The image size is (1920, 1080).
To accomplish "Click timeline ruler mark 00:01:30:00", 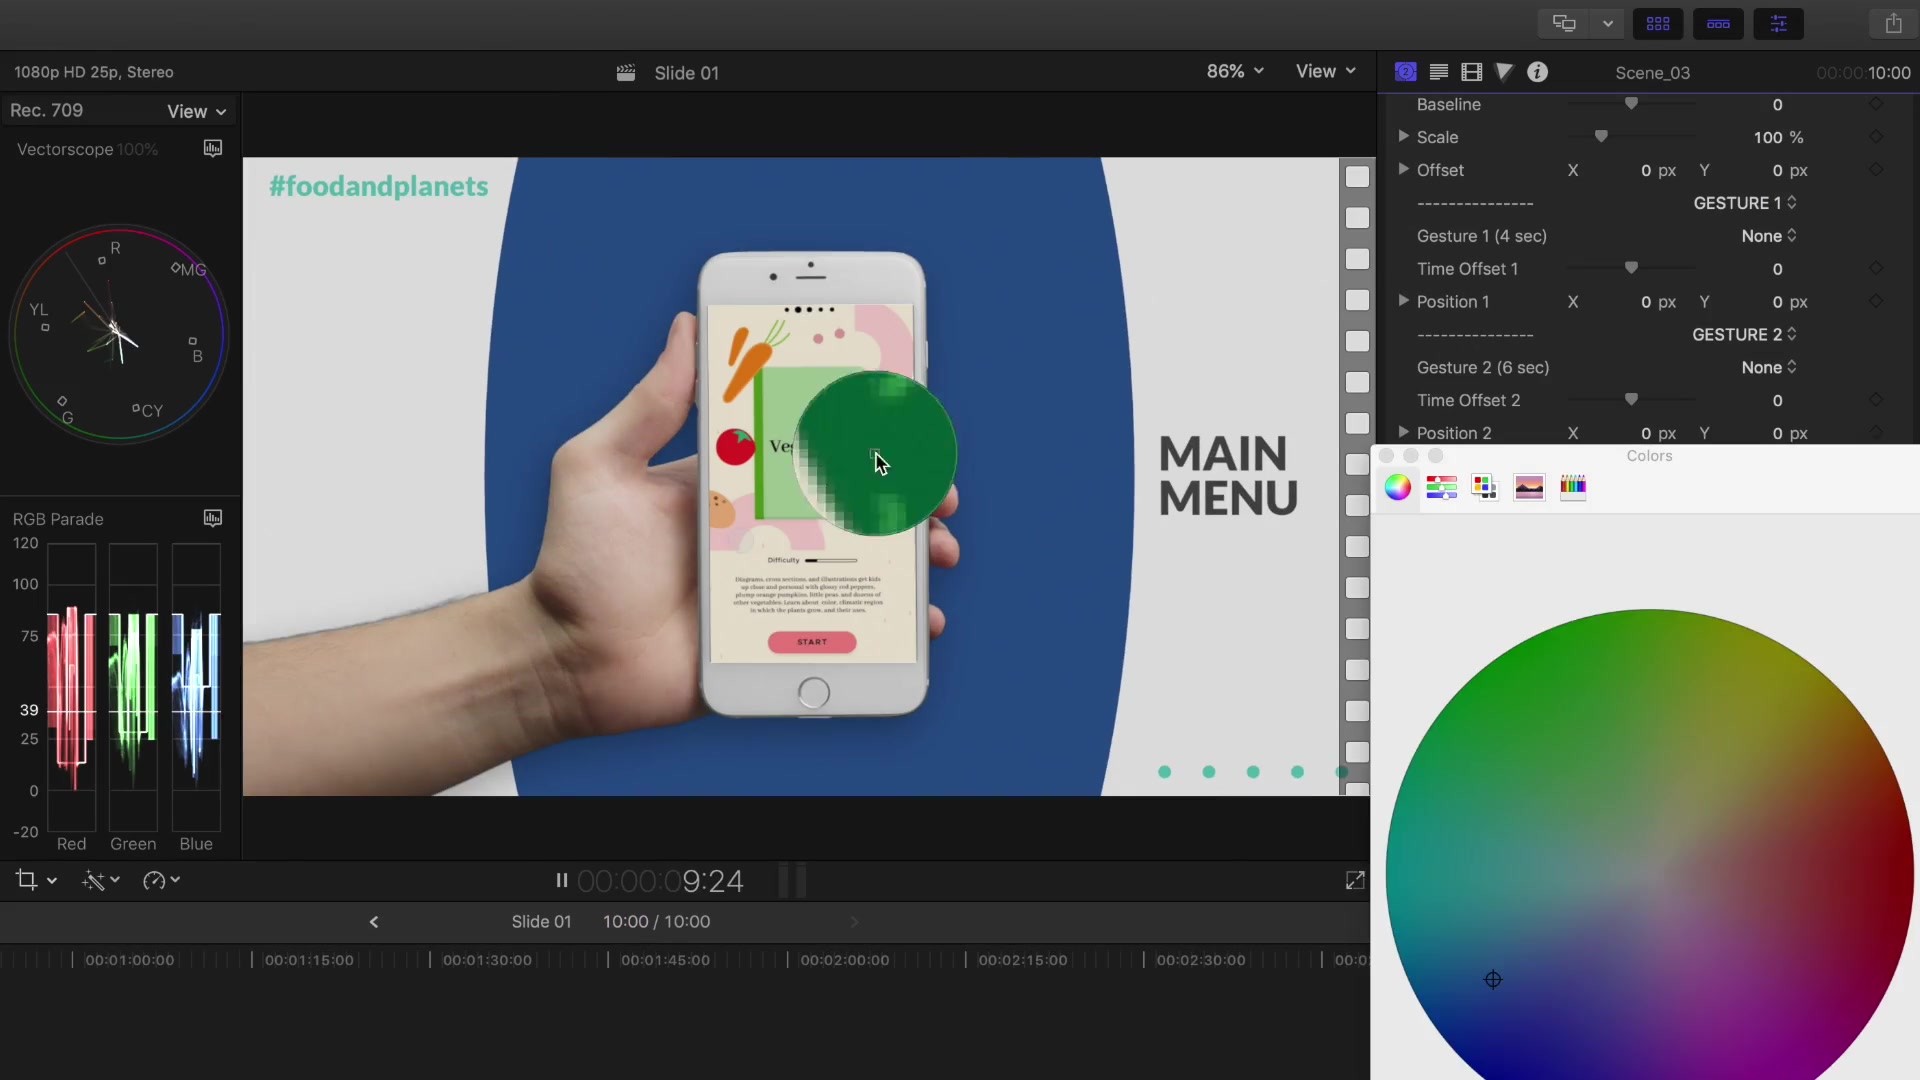I will (487, 960).
